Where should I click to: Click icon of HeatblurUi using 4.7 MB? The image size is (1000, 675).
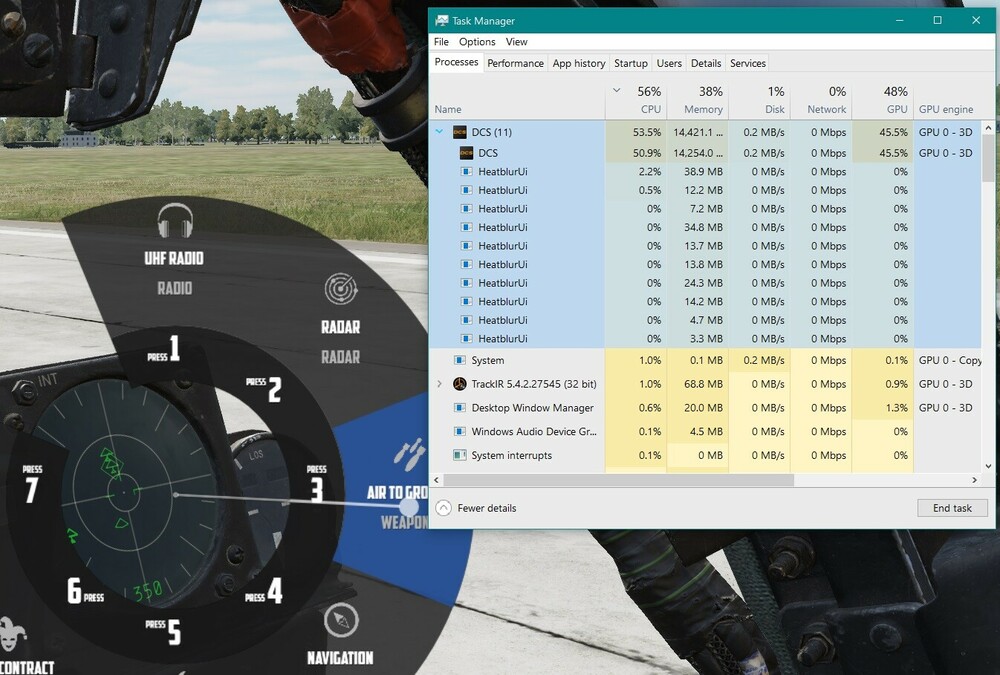466,320
